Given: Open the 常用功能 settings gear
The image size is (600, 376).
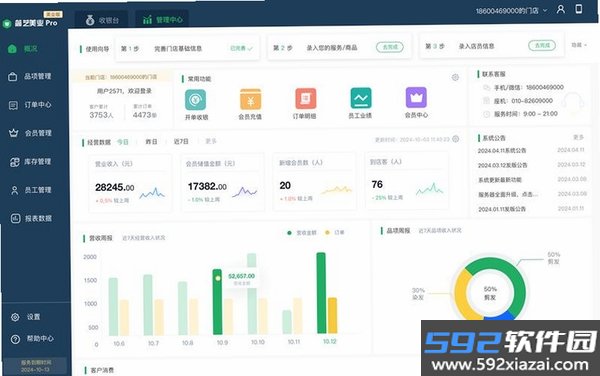Looking at the screenshot, I should click(x=455, y=78).
